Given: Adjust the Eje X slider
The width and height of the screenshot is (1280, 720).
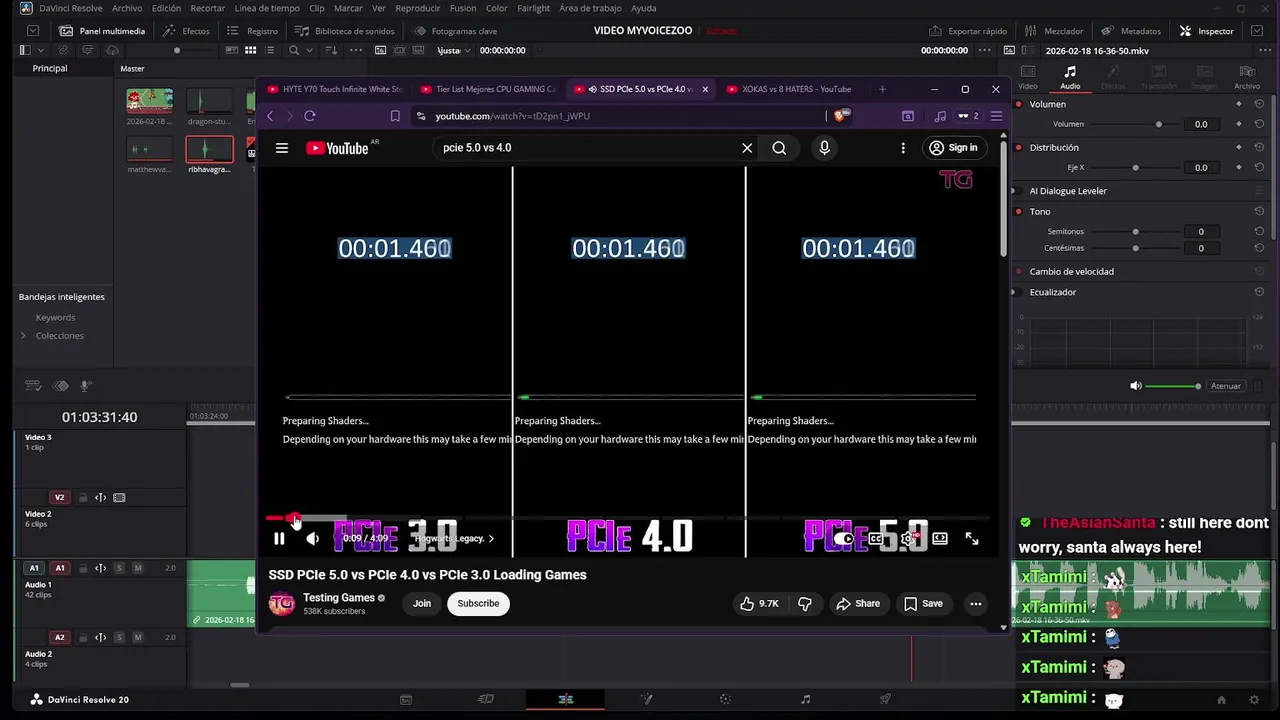Looking at the screenshot, I should tap(1135, 167).
